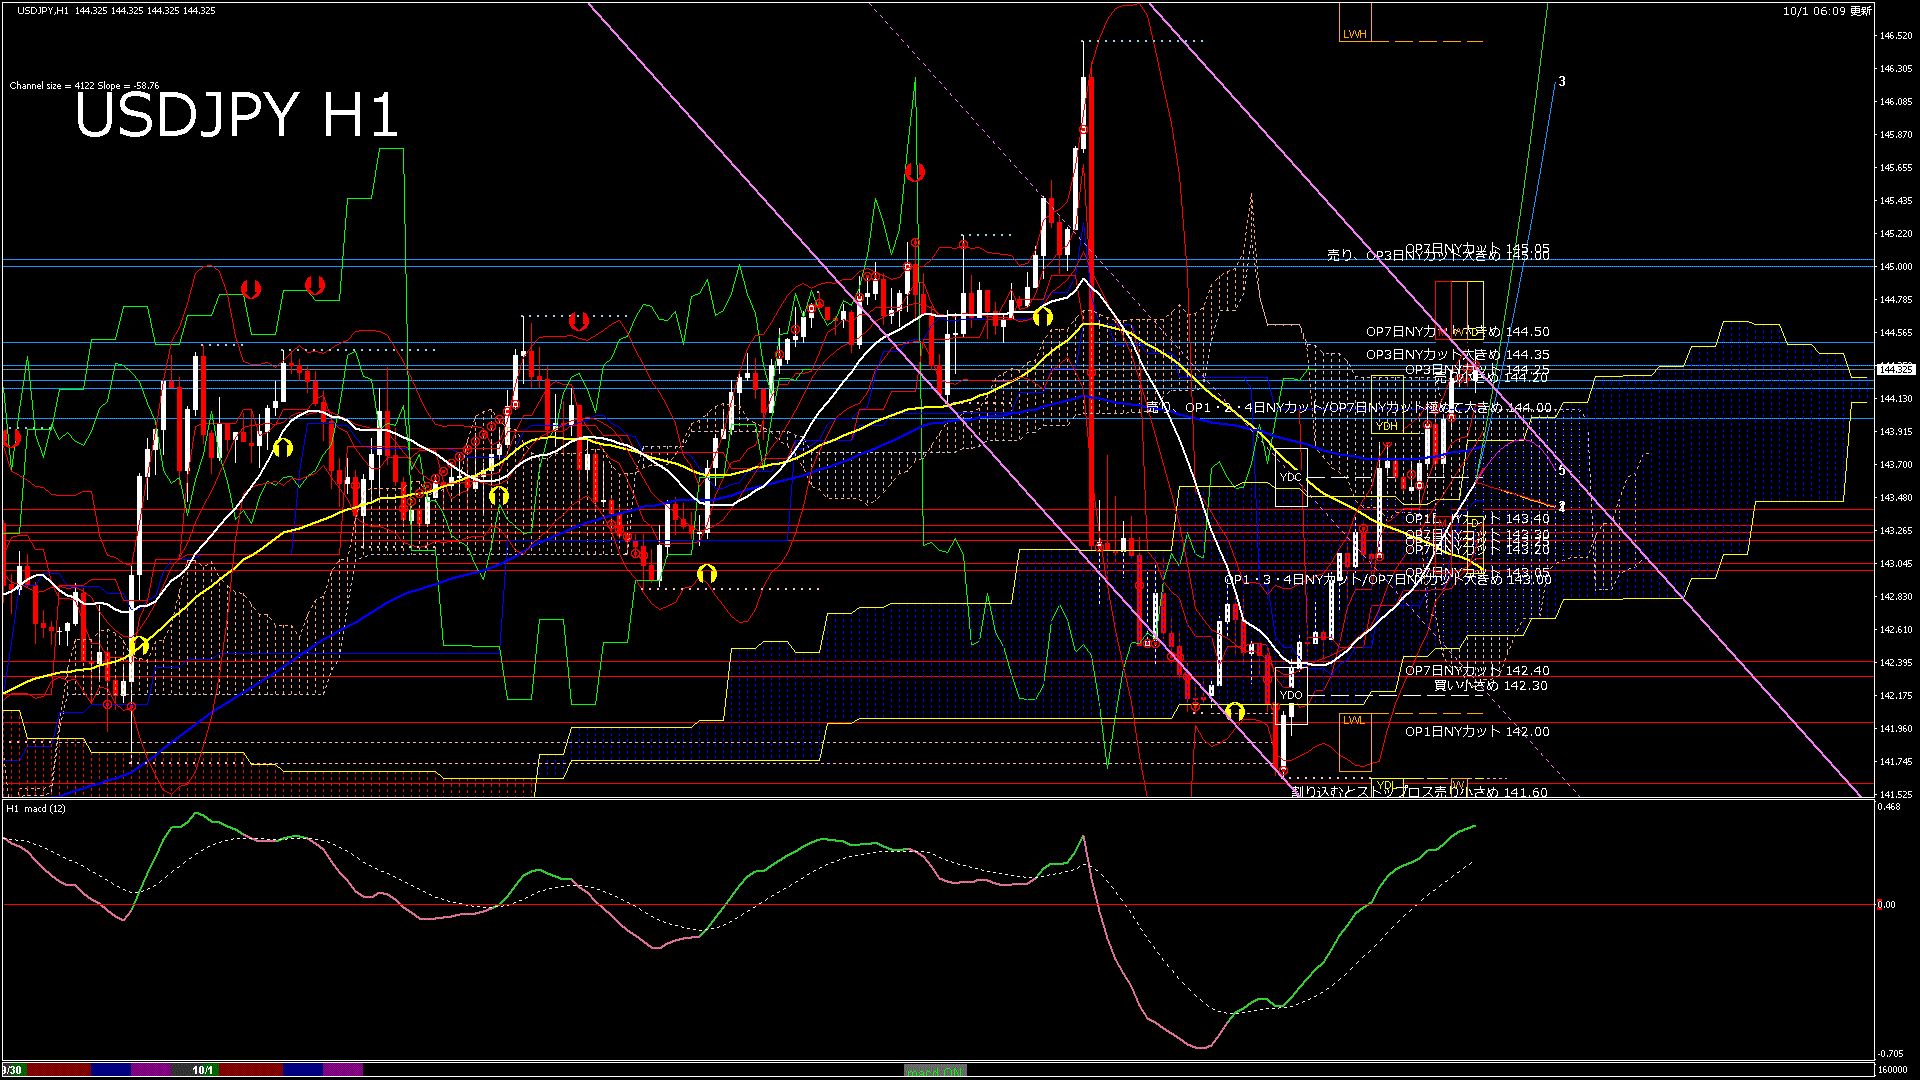
Task: Click the first purple session bar after 9/30
Action: [x=151, y=1070]
